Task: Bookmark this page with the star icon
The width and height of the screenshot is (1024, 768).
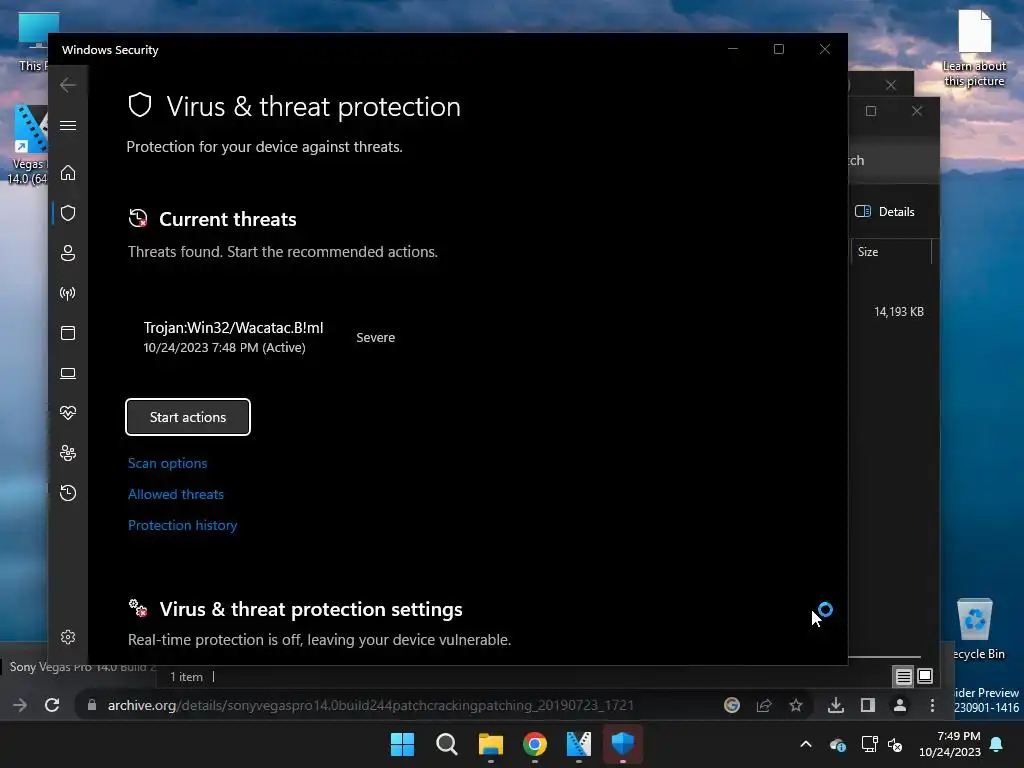Action: (795, 705)
